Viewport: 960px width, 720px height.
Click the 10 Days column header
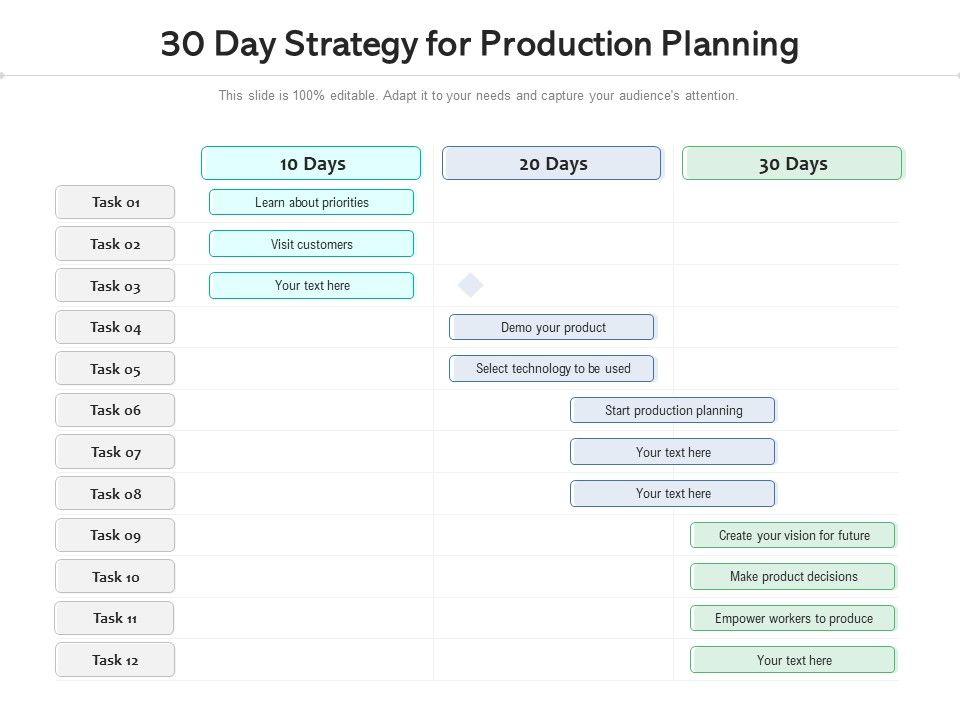[311, 163]
